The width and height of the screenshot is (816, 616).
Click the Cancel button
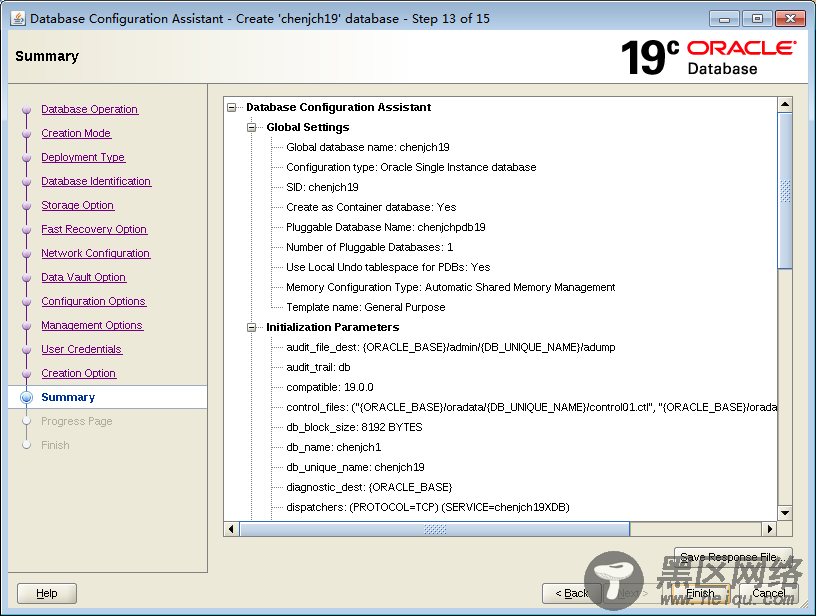769,593
